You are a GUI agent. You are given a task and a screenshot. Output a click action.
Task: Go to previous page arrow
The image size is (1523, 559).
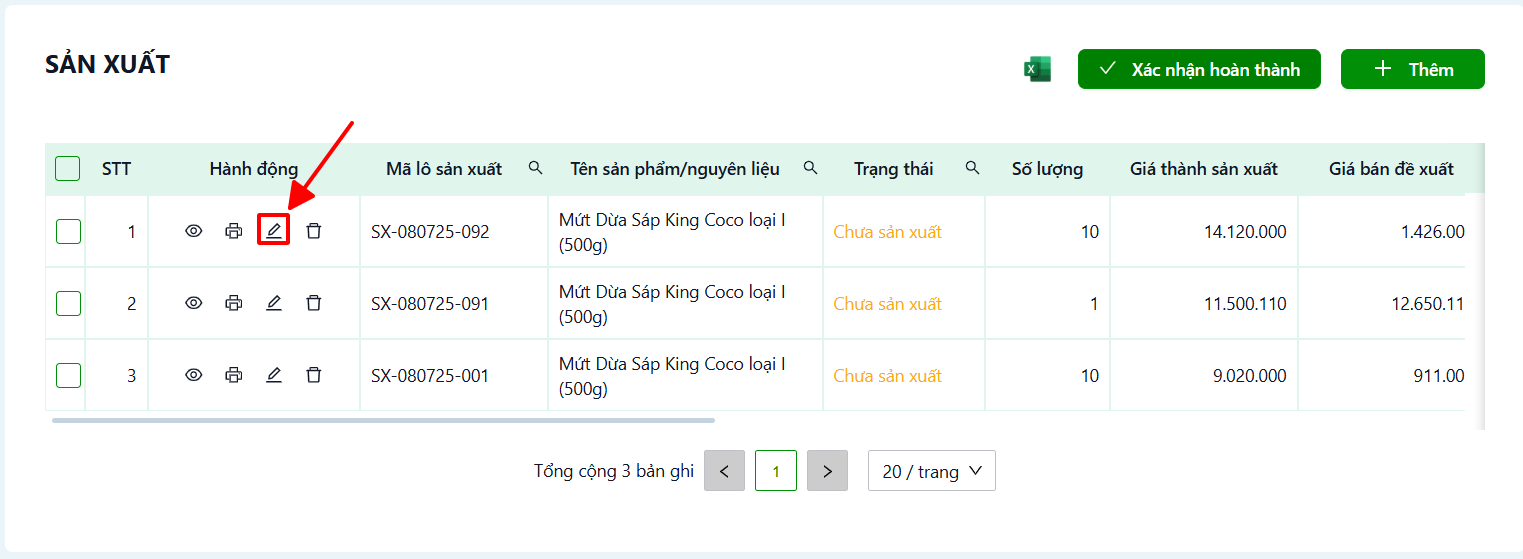tap(724, 470)
